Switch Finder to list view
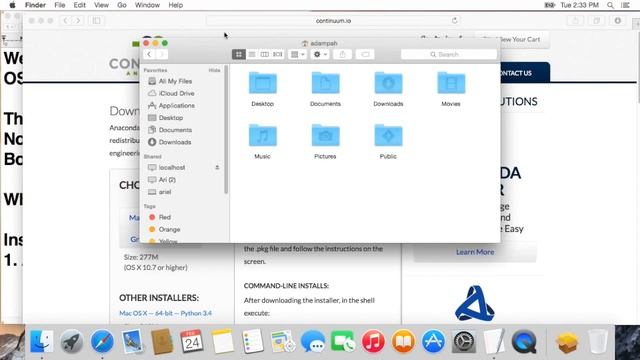This screenshot has width=640, height=360. (x=252, y=54)
